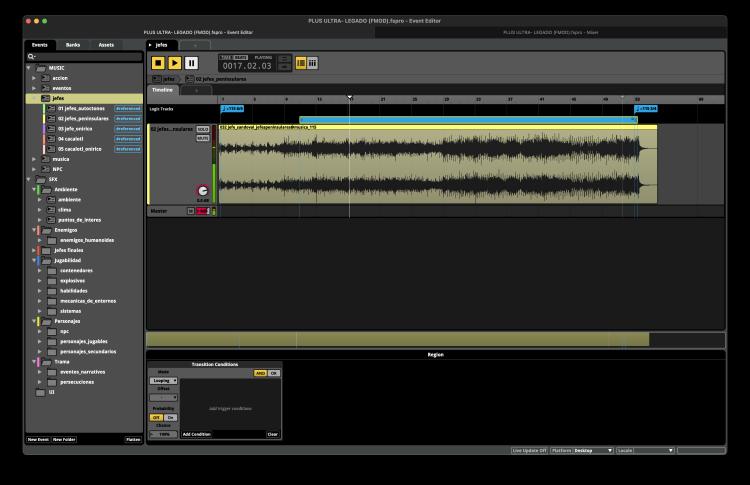Click the tempo marker icon in Logic Tracks

pos(224,108)
